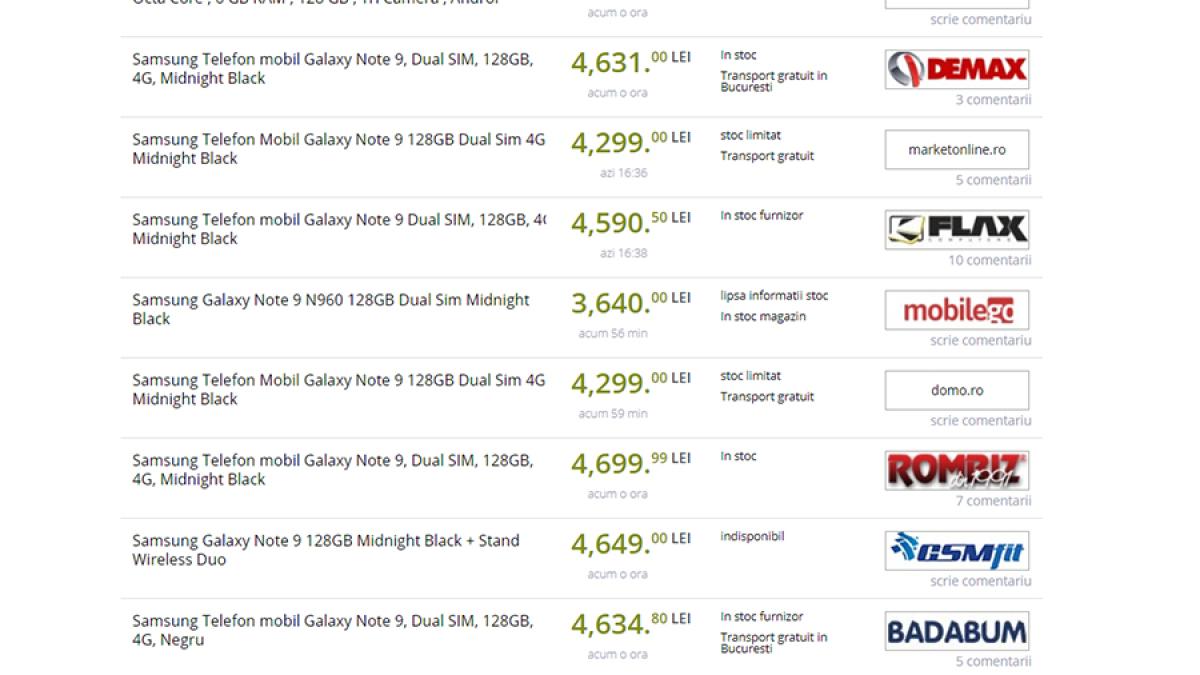Open the mobilego store logo
This screenshot has height=675, width=1200.
pos(956,310)
